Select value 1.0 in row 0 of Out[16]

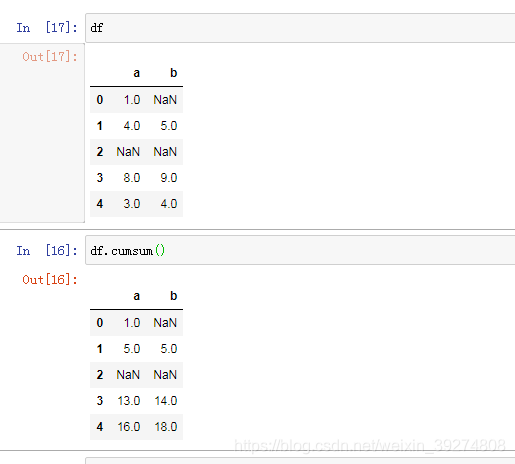(x=132, y=323)
